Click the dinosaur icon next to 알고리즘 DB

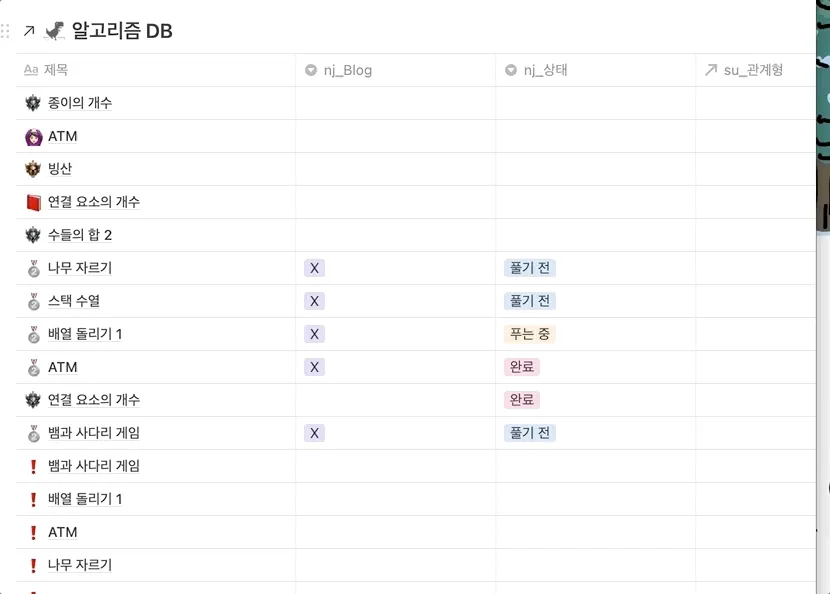(x=55, y=31)
